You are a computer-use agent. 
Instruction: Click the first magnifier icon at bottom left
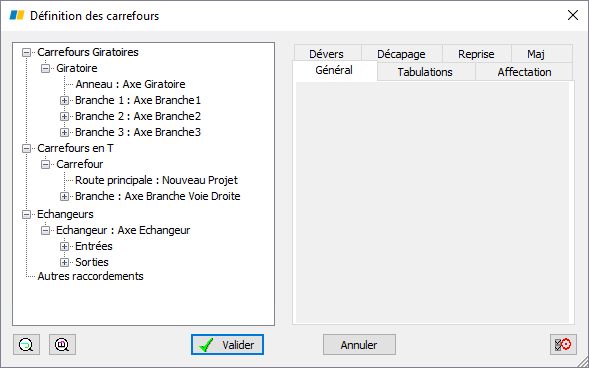tap(26, 344)
